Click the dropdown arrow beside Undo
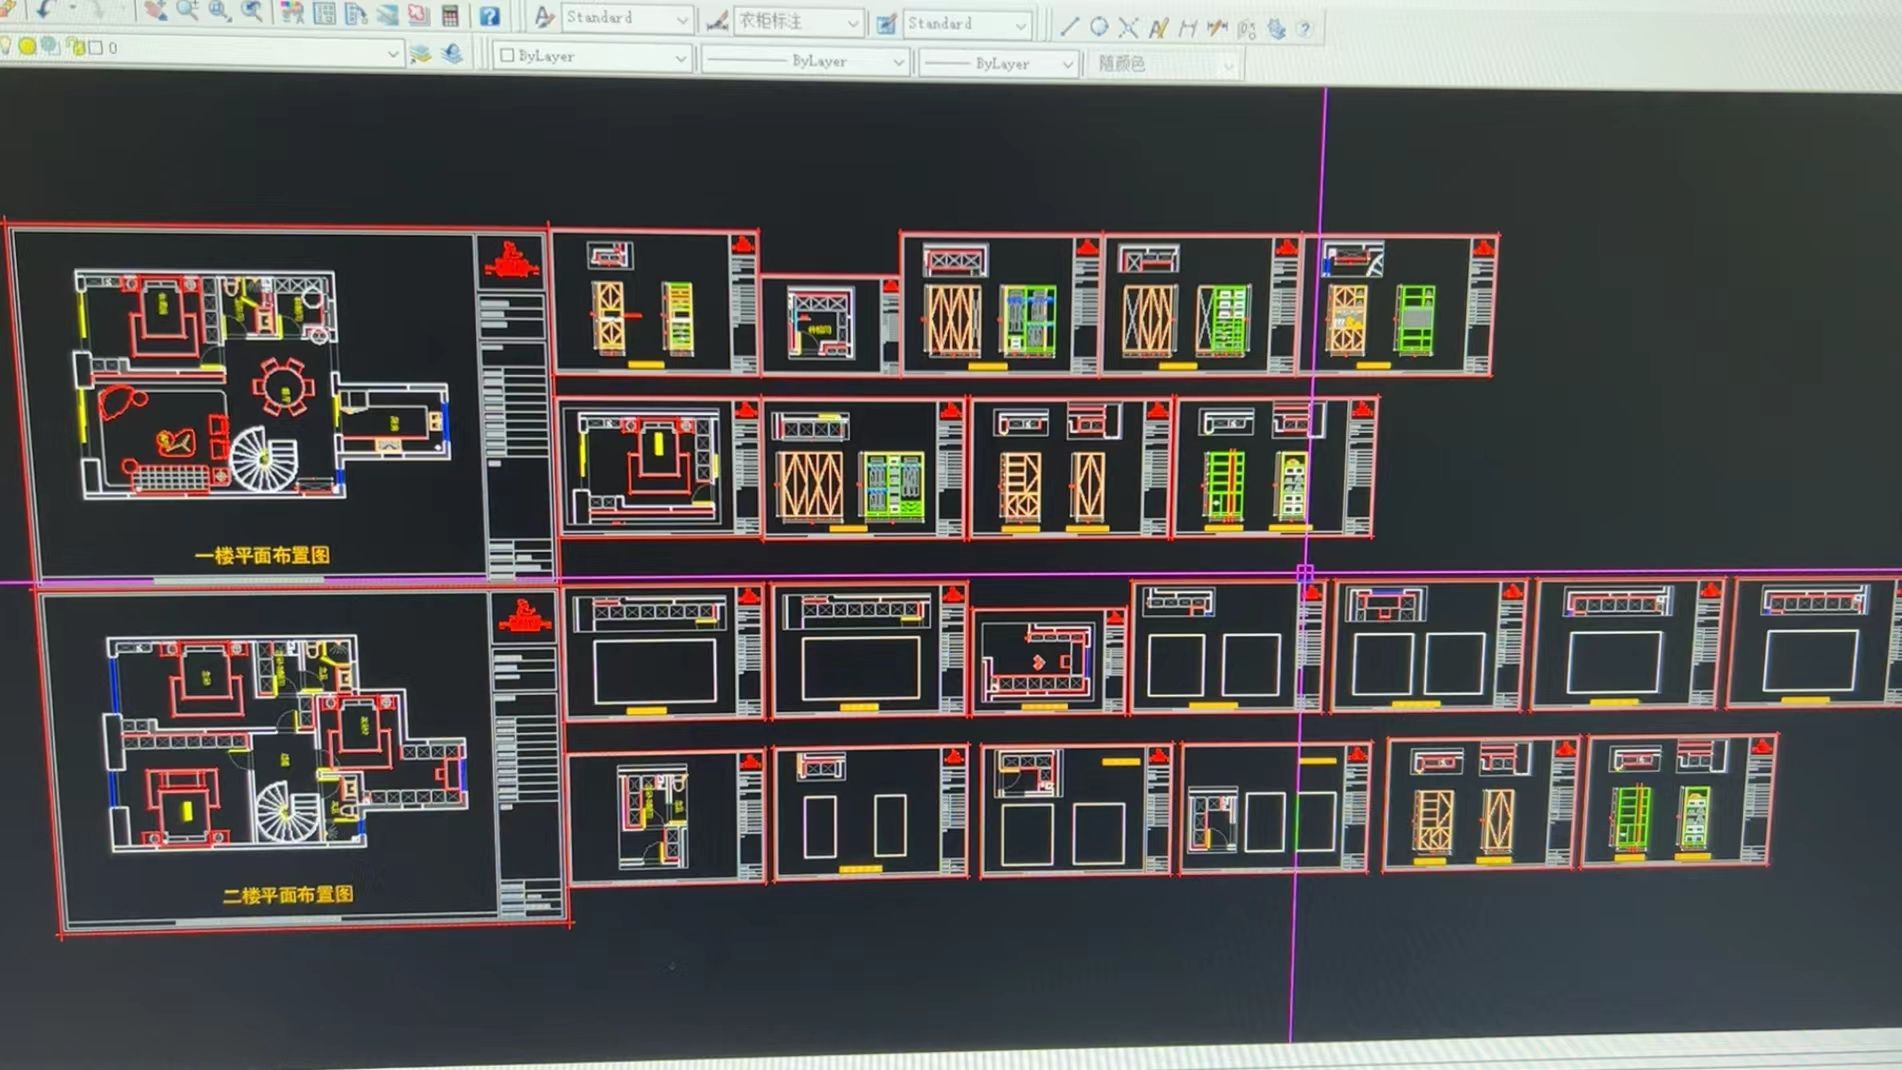The height and width of the screenshot is (1070, 1902). coord(72,8)
